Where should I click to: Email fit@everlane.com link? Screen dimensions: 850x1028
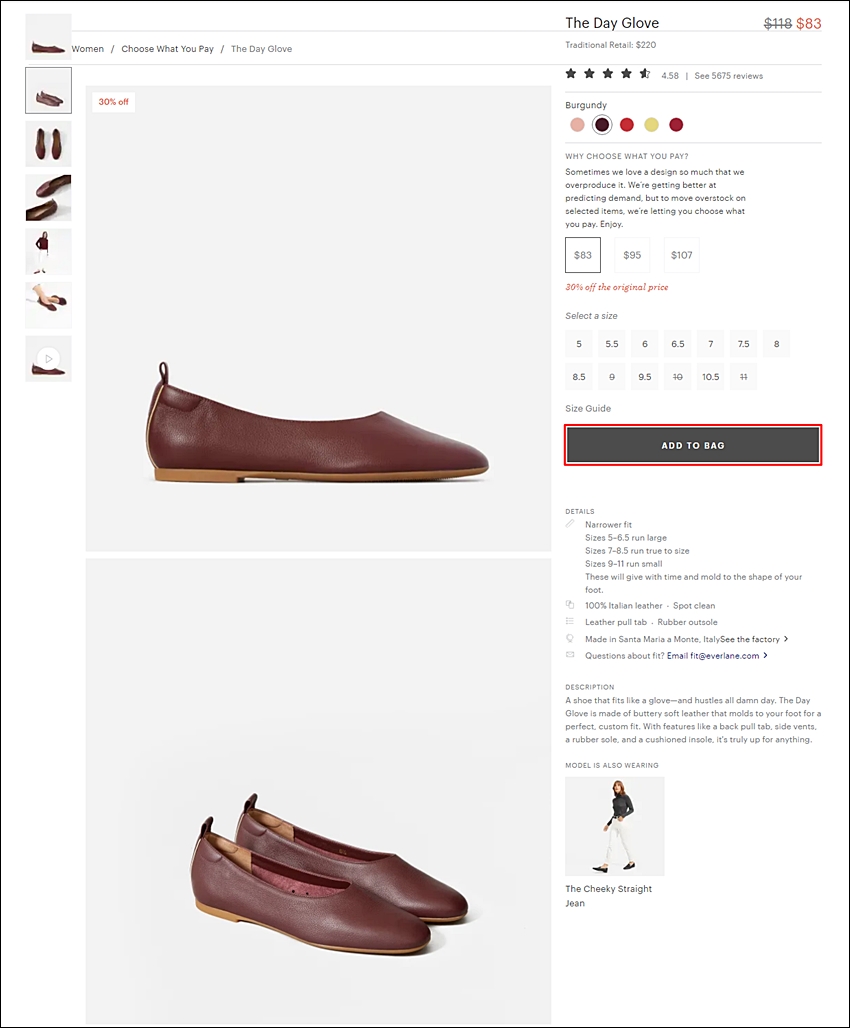[x=713, y=655]
